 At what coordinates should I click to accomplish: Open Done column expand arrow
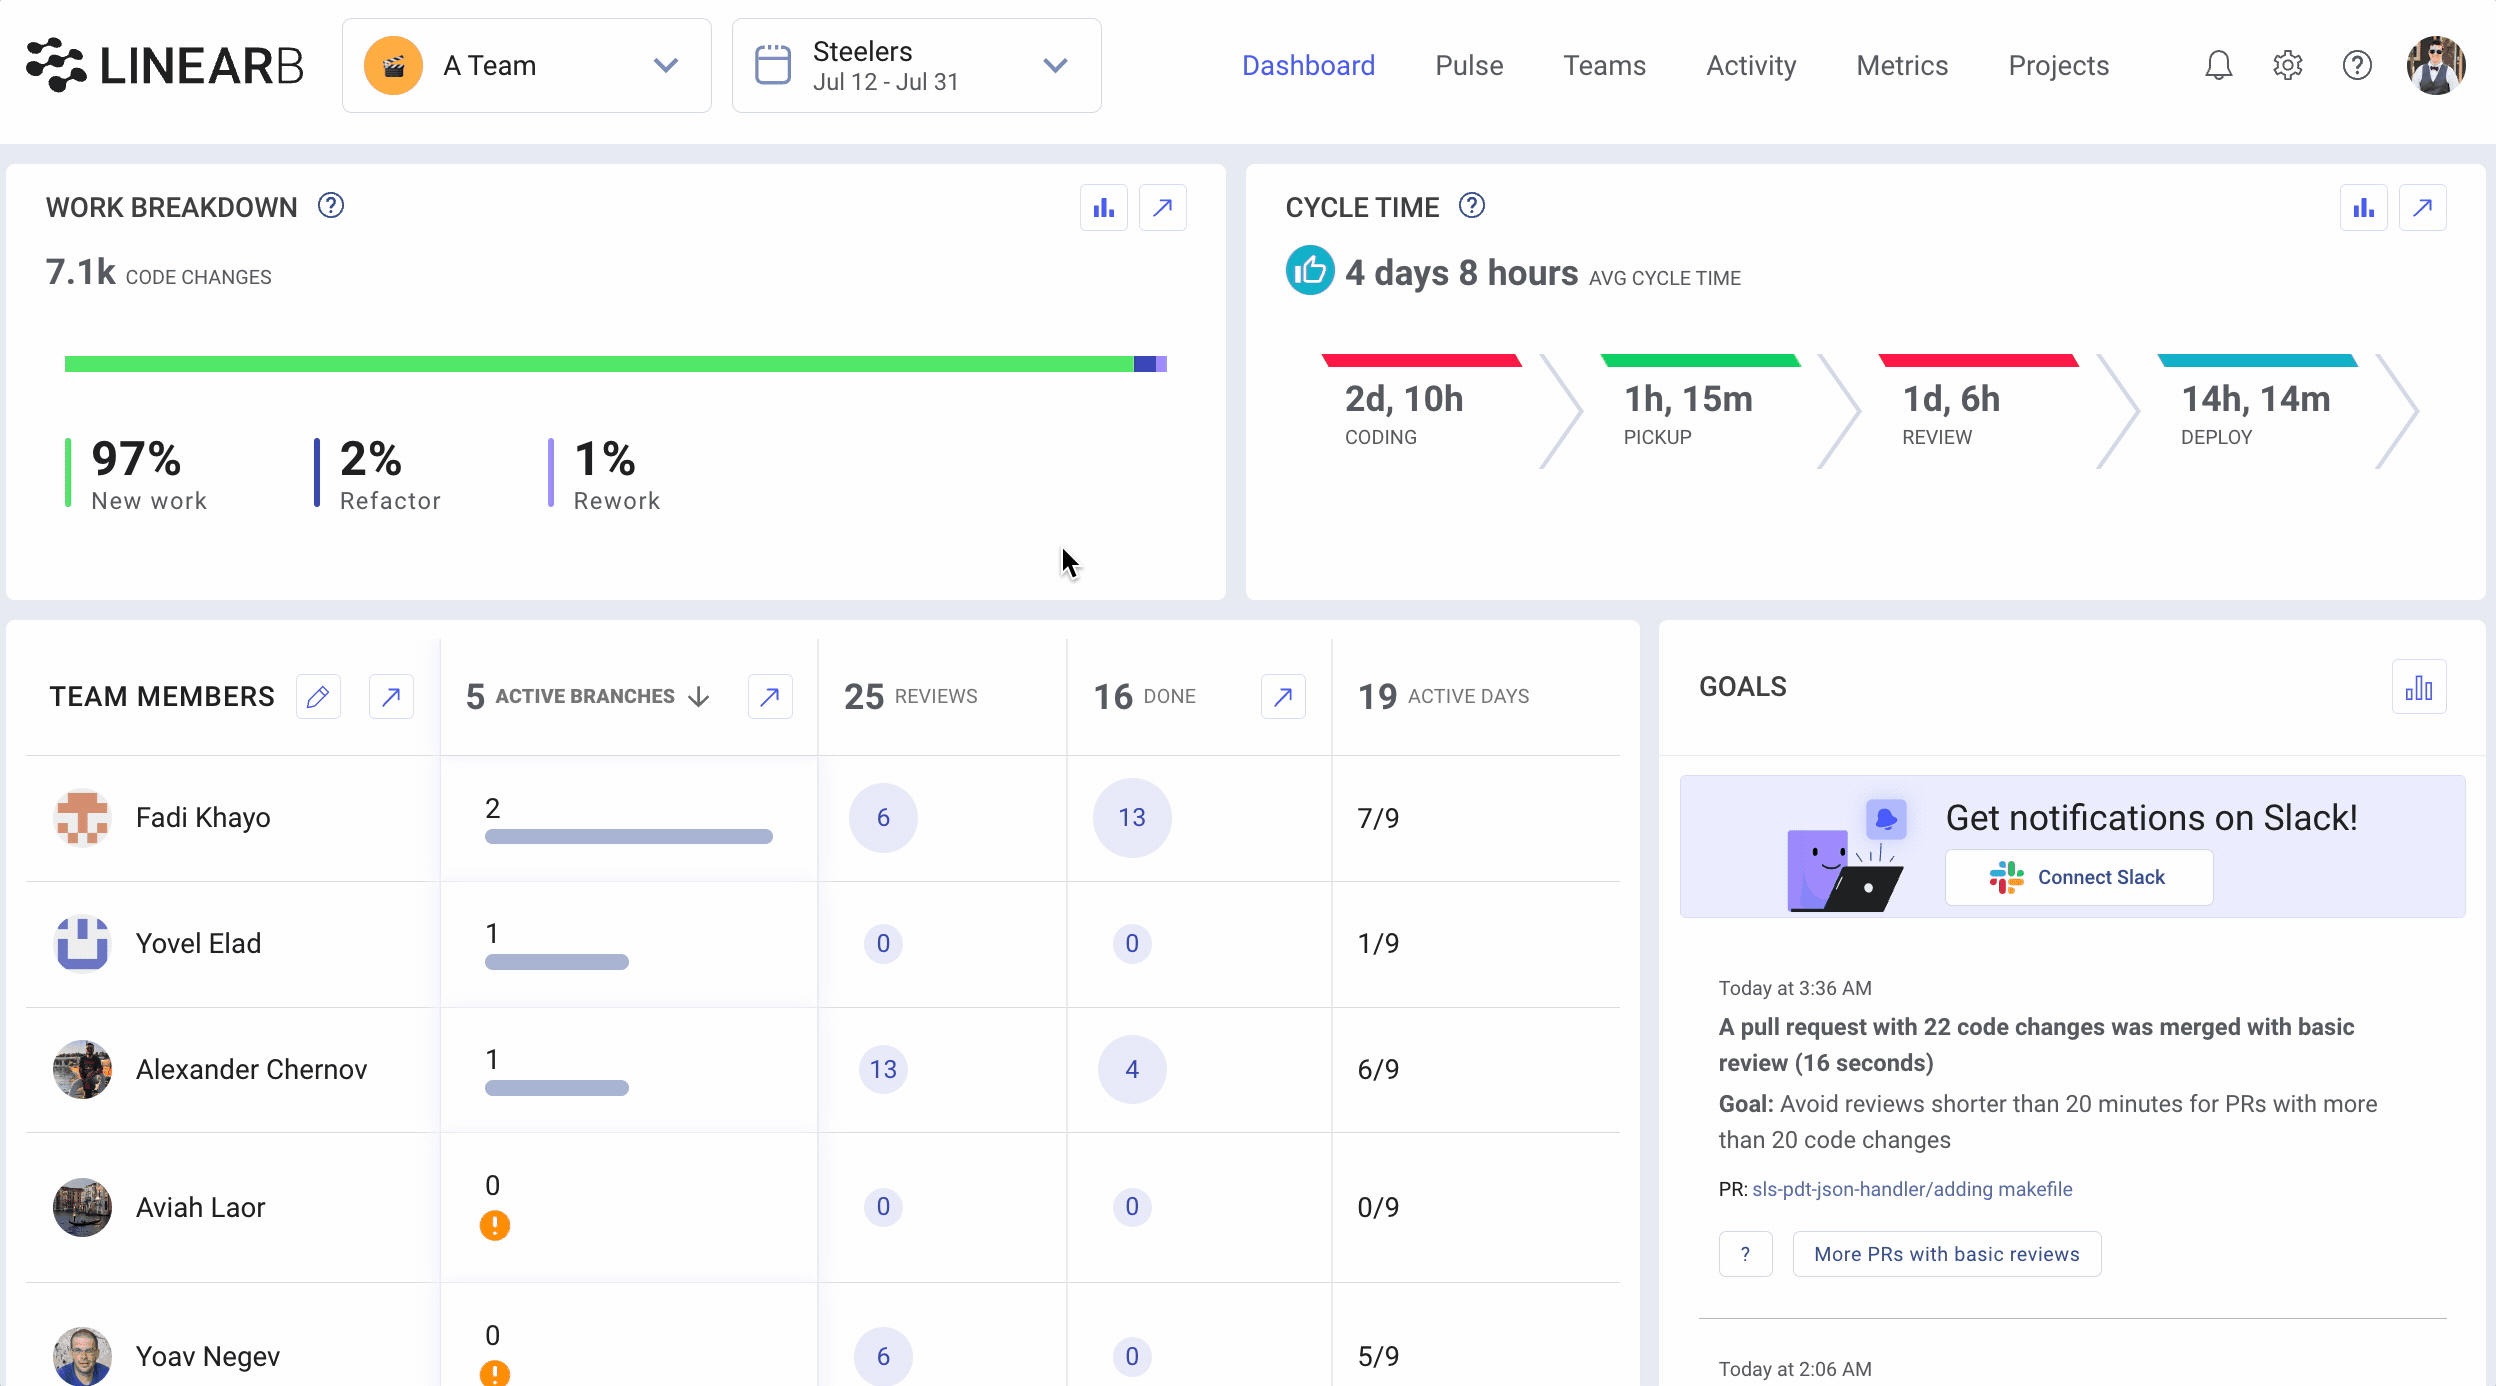pos(1283,697)
